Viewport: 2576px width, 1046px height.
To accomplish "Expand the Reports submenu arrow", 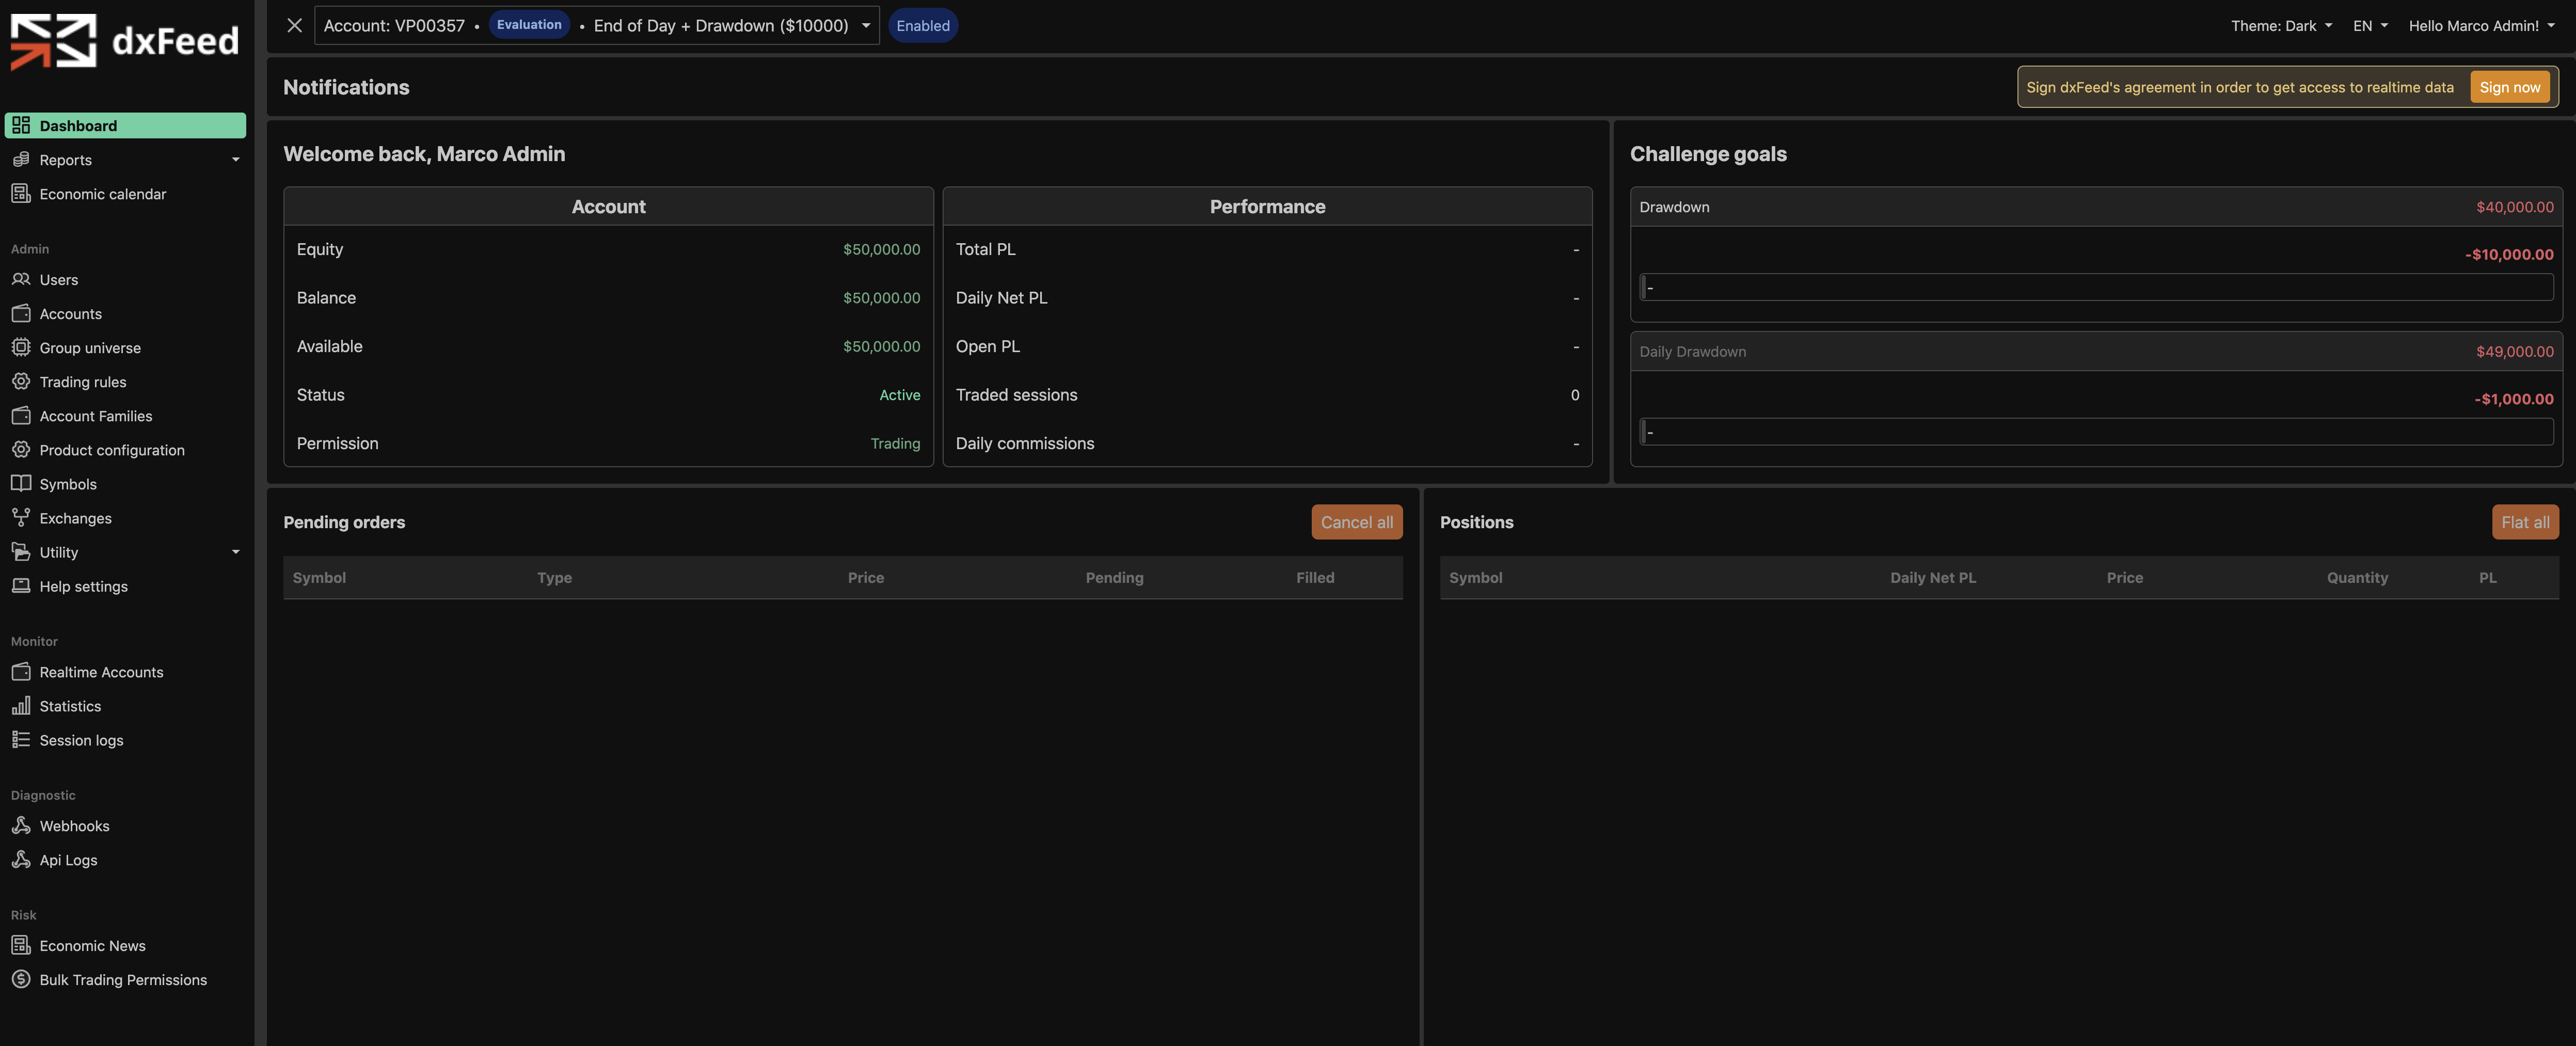I will 236,160.
